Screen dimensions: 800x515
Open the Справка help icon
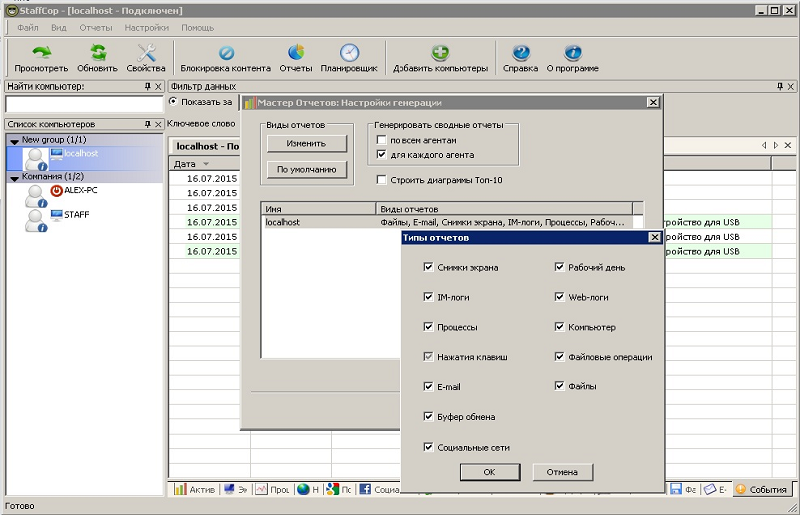click(520, 53)
